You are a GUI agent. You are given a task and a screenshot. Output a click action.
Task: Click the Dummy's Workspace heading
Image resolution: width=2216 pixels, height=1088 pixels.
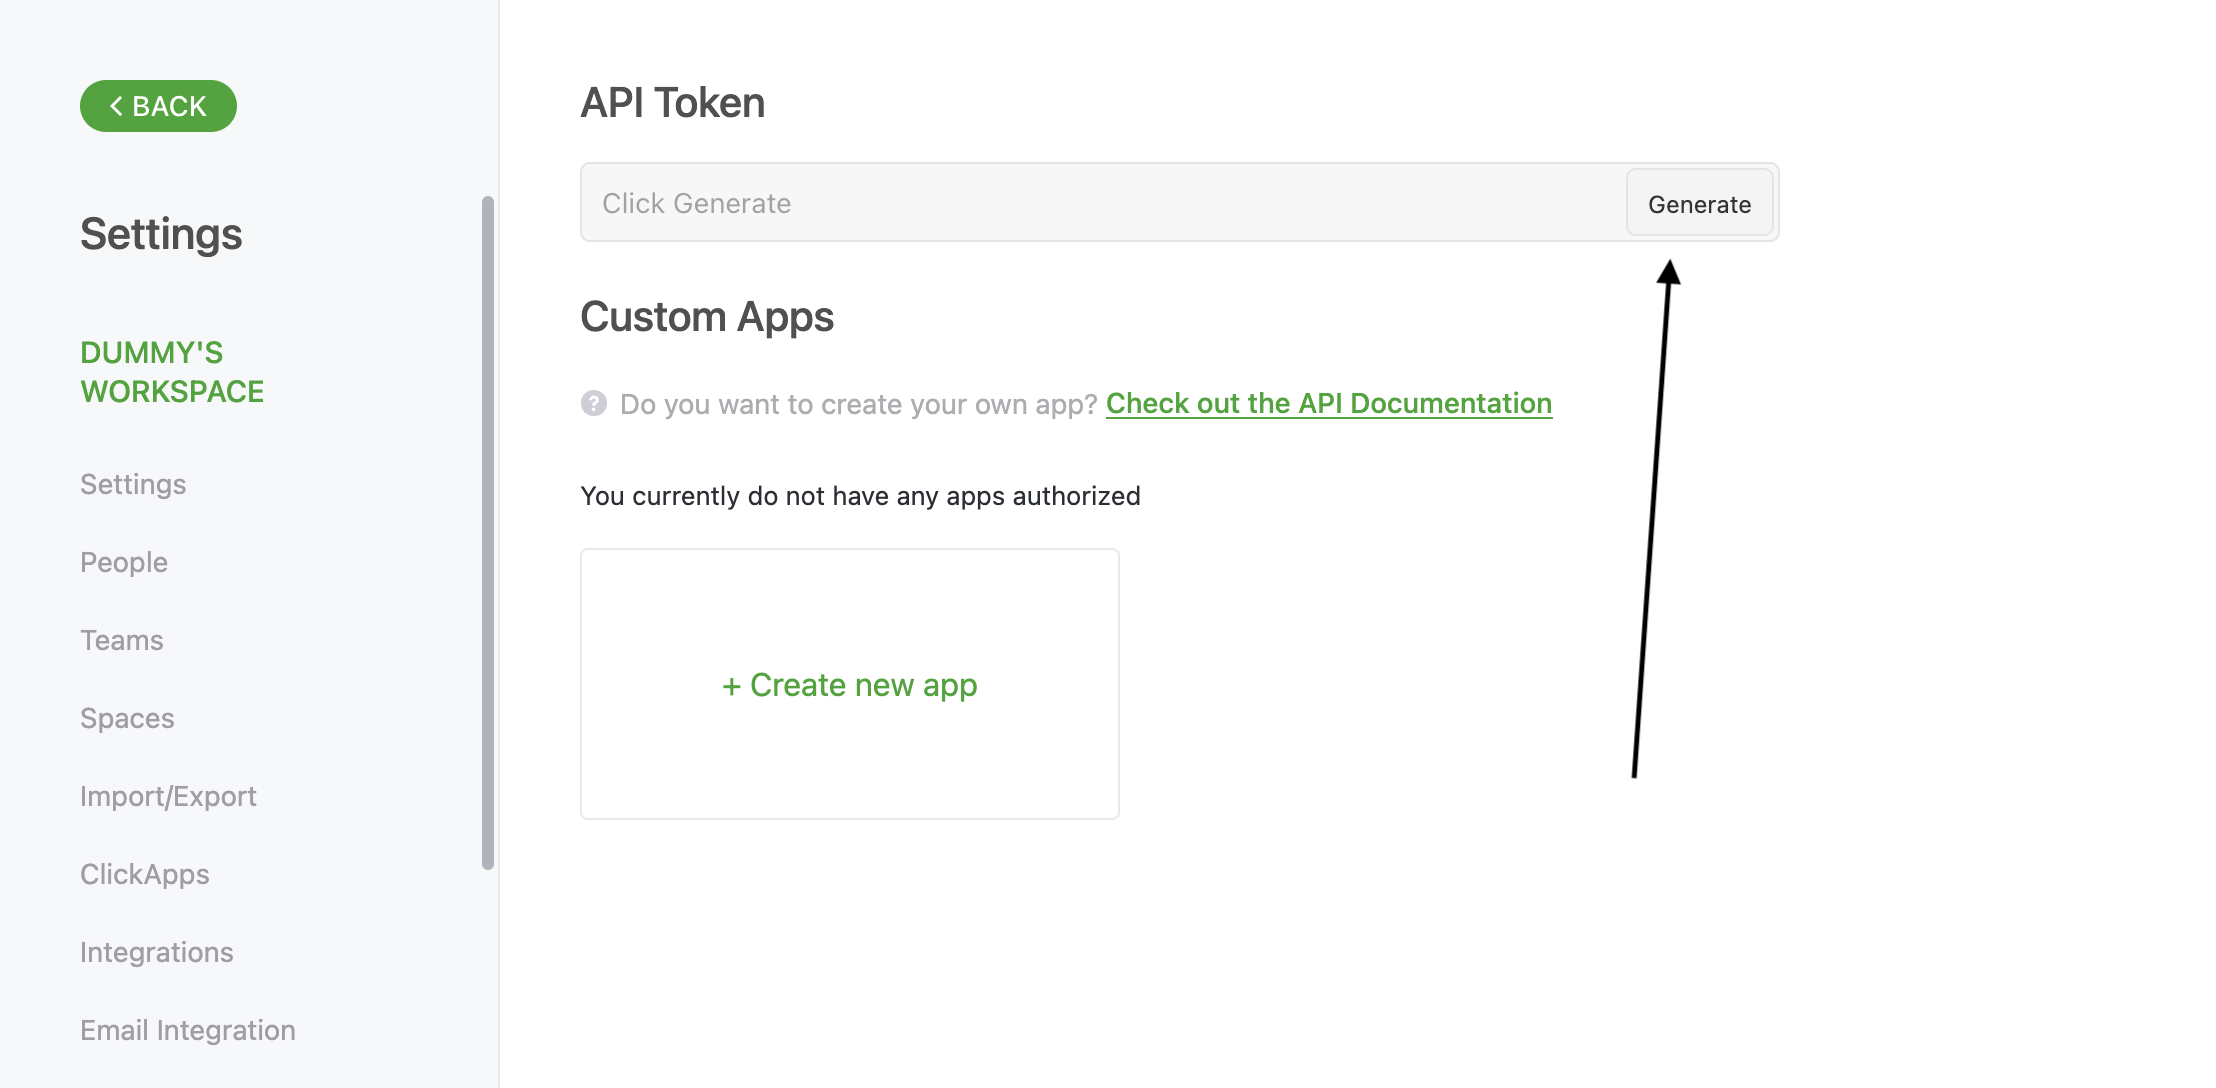pyautogui.click(x=172, y=372)
